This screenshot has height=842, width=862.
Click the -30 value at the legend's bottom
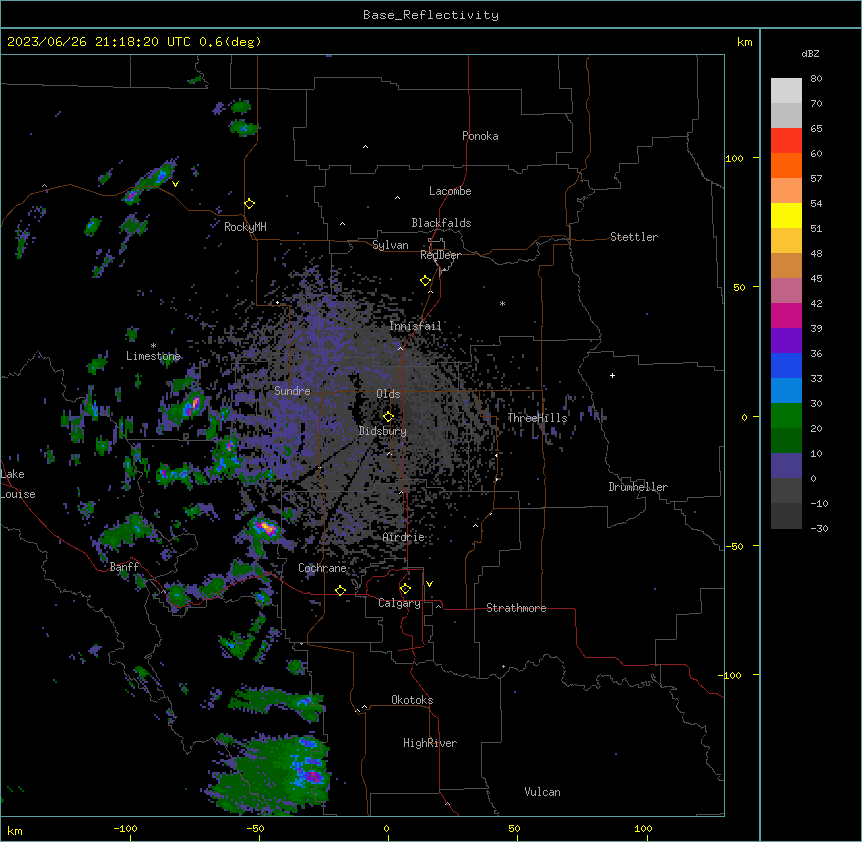pyautogui.click(x=819, y=528)
